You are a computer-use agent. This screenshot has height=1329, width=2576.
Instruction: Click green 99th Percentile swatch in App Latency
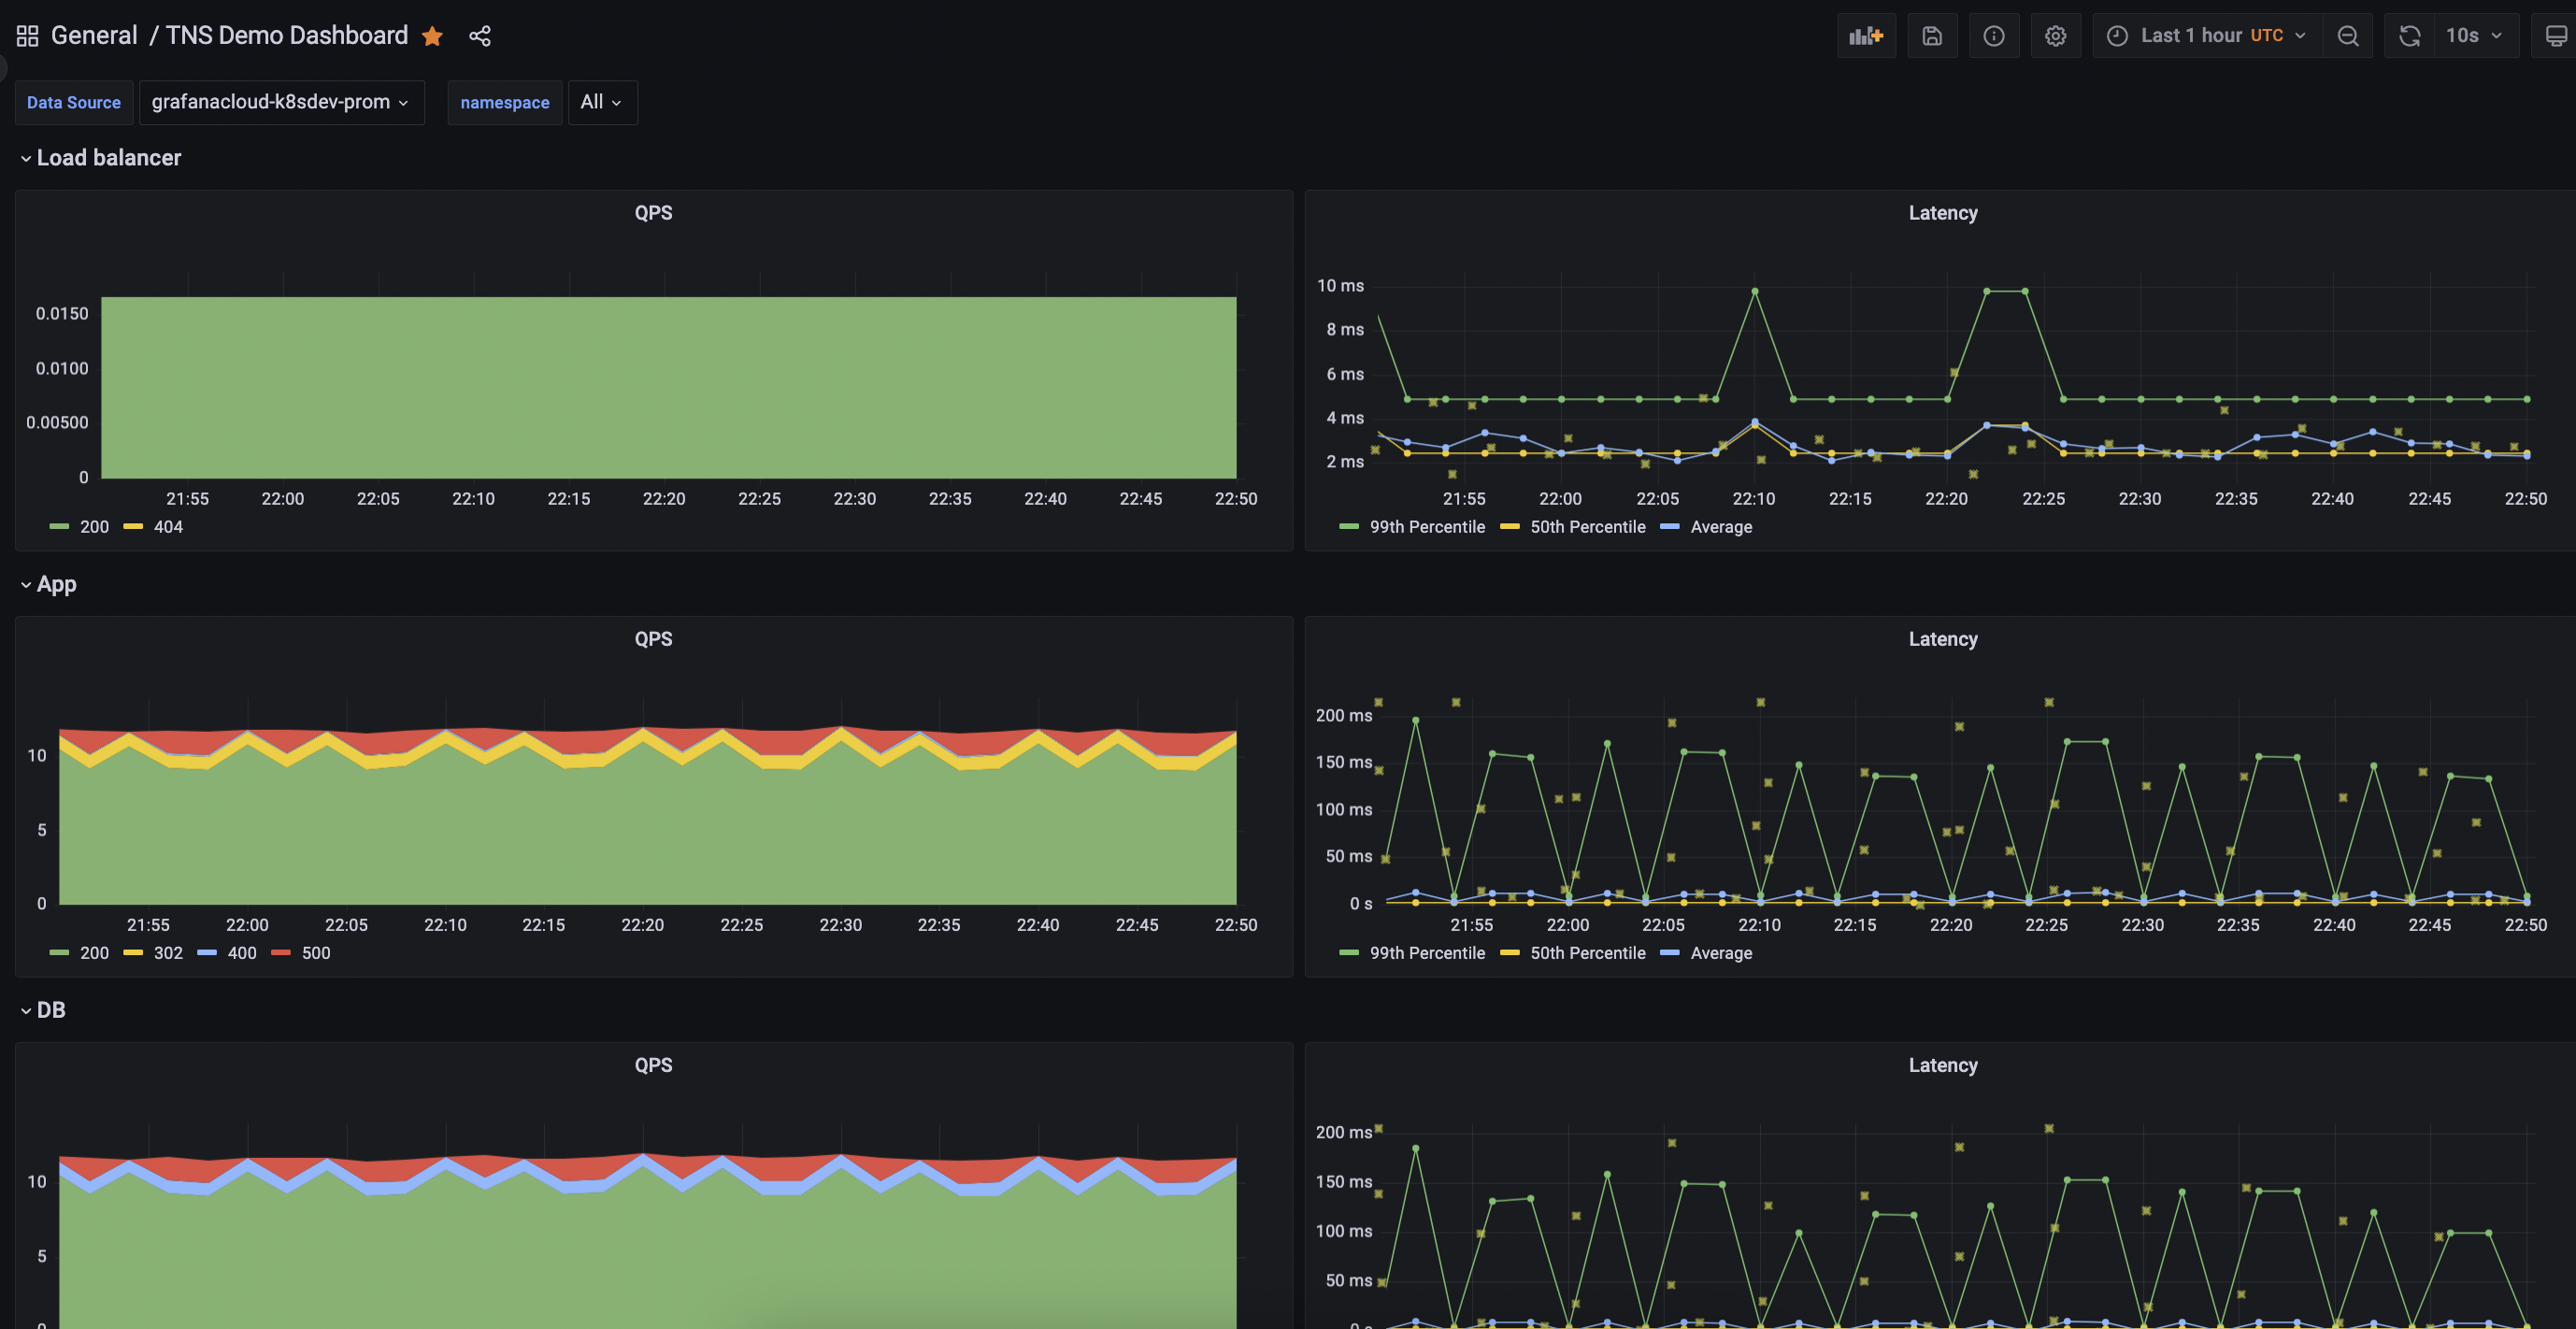1349,953
